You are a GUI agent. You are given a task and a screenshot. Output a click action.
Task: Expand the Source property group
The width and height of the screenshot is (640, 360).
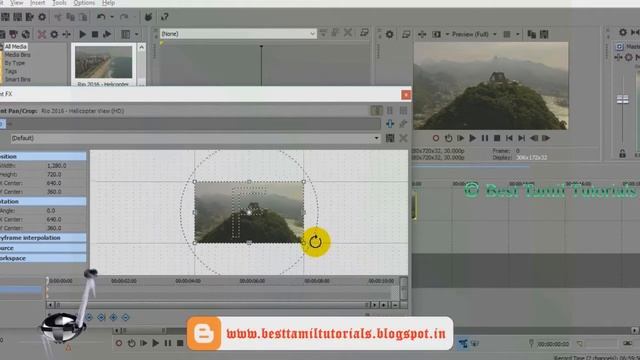(x=43, y=248)
